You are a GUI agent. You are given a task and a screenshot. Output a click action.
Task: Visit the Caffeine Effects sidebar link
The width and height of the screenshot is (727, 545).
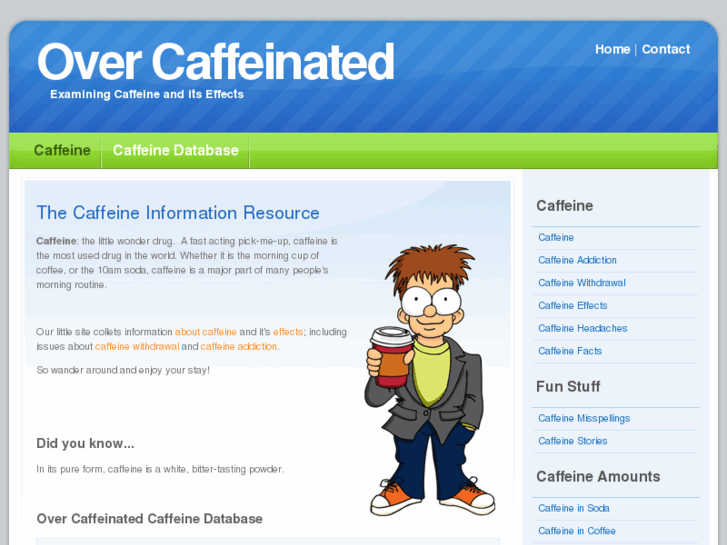tap(573, 306)
